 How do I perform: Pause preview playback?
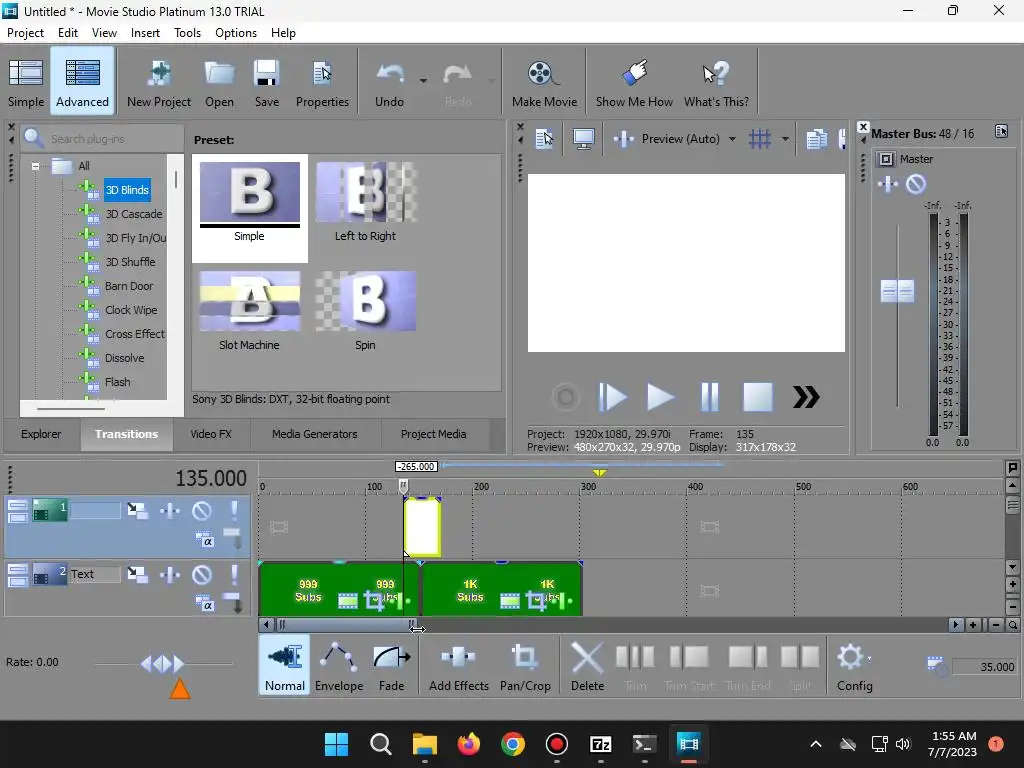pos(709,397)
